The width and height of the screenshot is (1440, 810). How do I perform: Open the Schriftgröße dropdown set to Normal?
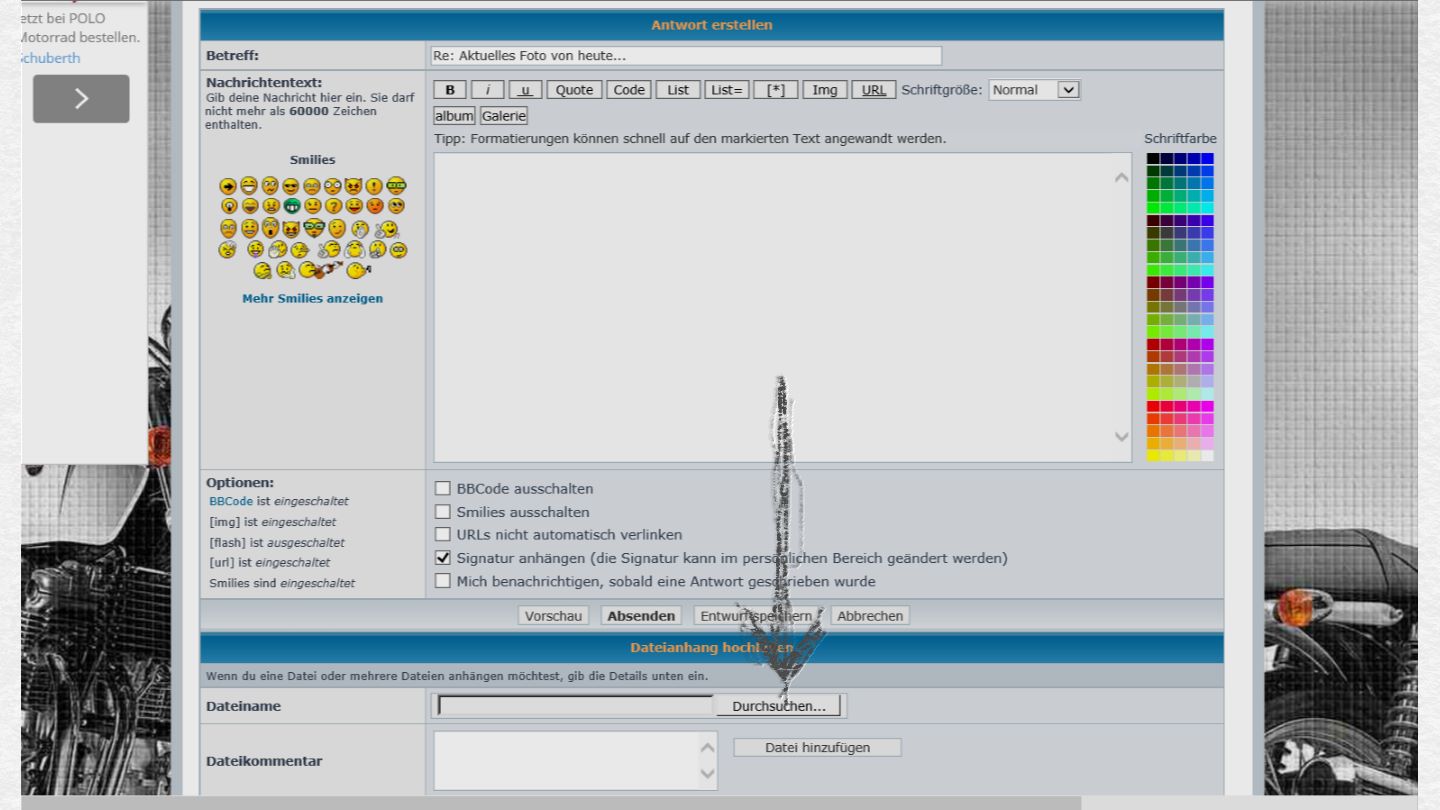(x=1035, y=90)
